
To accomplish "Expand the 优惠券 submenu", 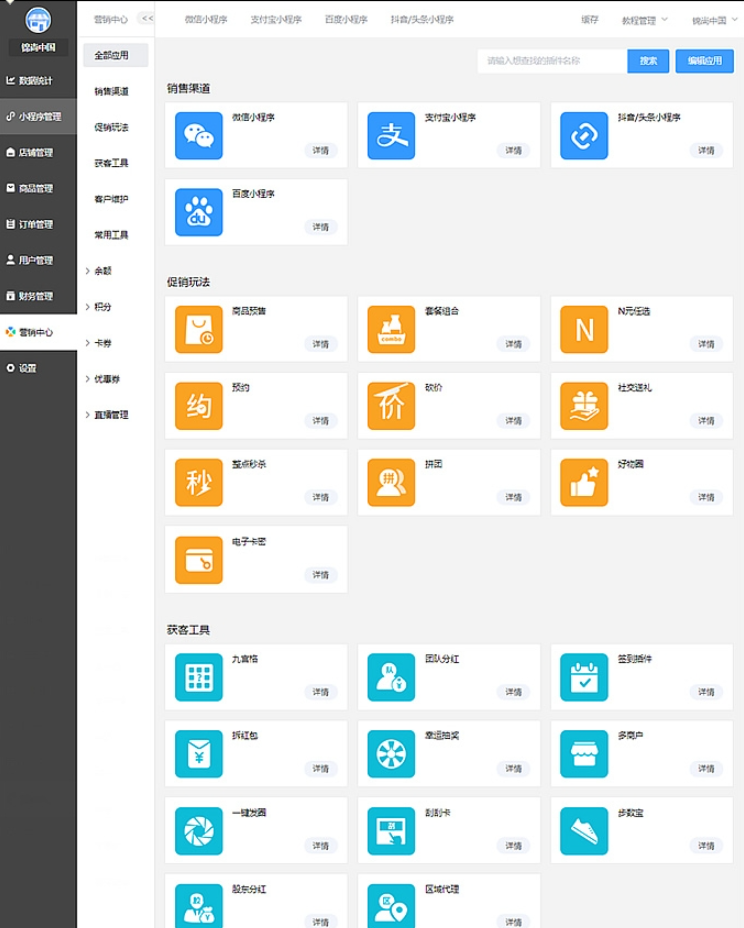I will (102, 379).
